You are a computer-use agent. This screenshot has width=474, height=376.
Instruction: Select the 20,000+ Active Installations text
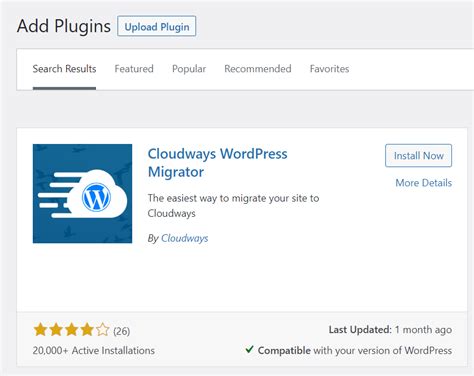(x=94, y=351)
